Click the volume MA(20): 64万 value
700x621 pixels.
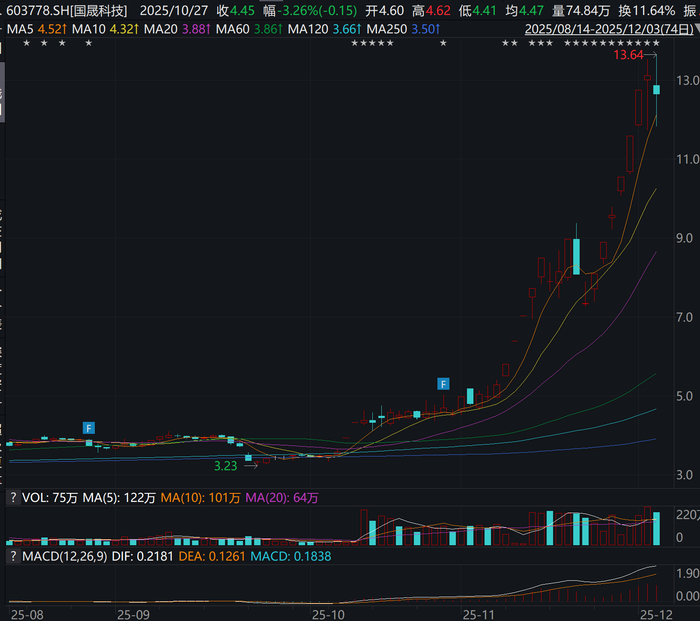pyautogui.click(x=282, y=497)
